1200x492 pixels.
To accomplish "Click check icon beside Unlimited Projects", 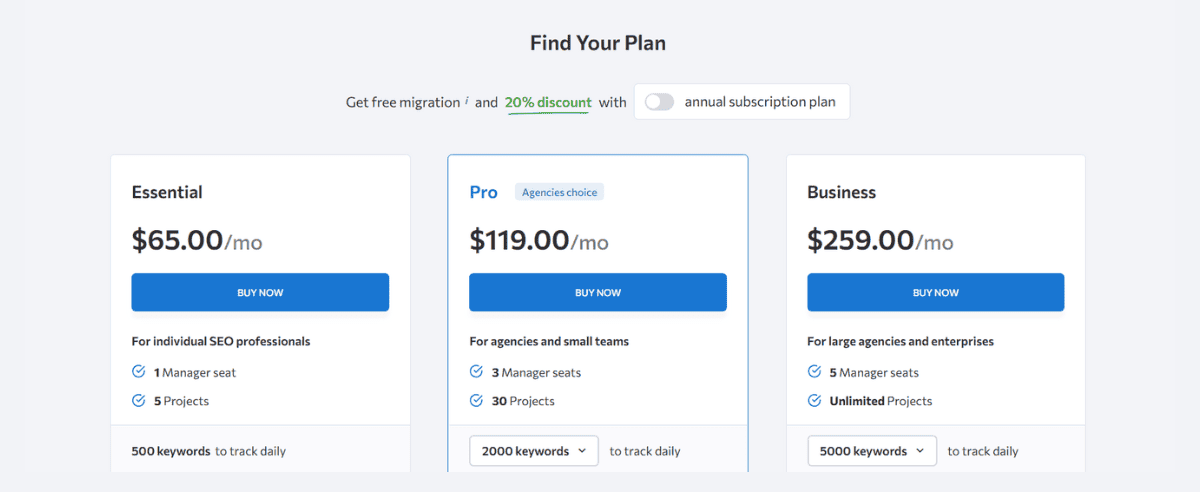I will [815, 400].
